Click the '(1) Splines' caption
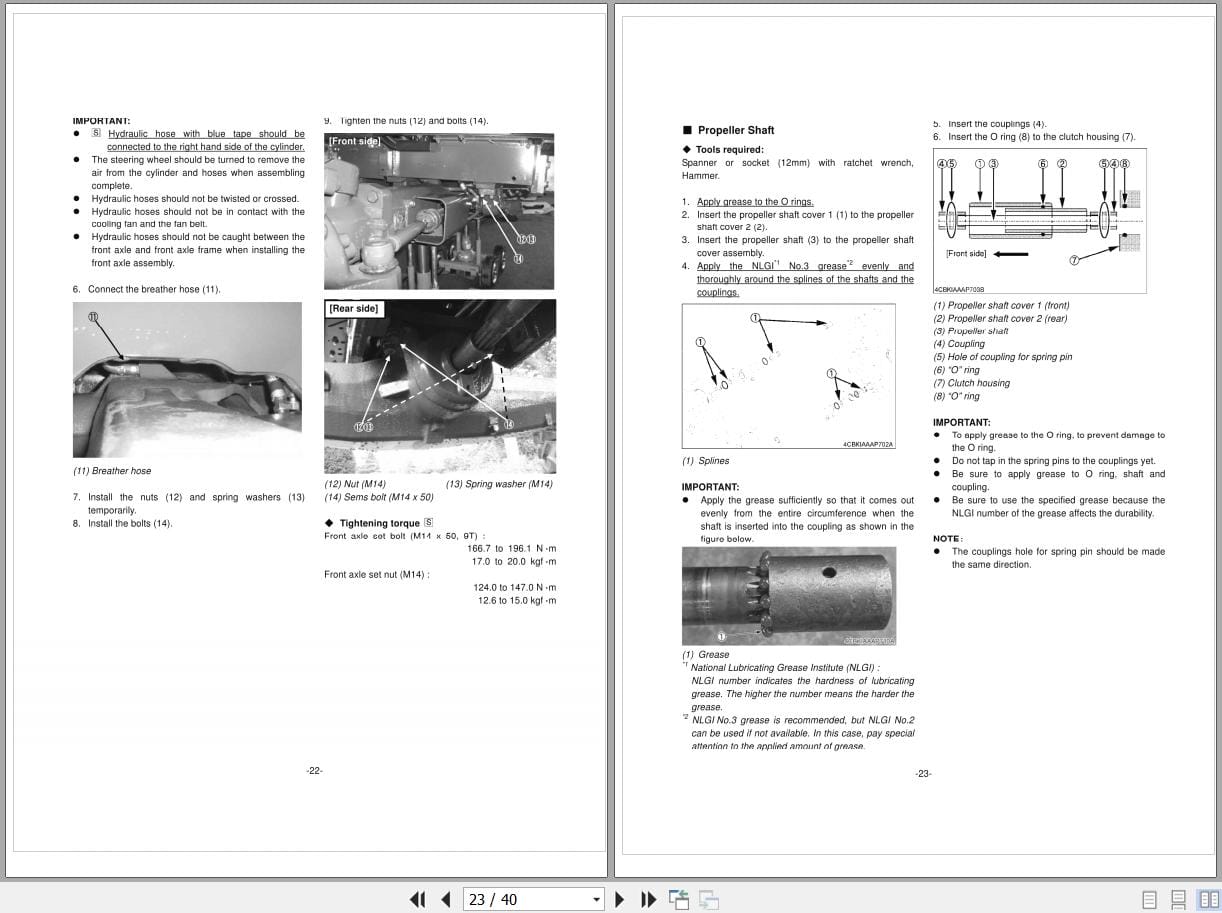Viewport: 1222px width, 913px height. (706, 461)
